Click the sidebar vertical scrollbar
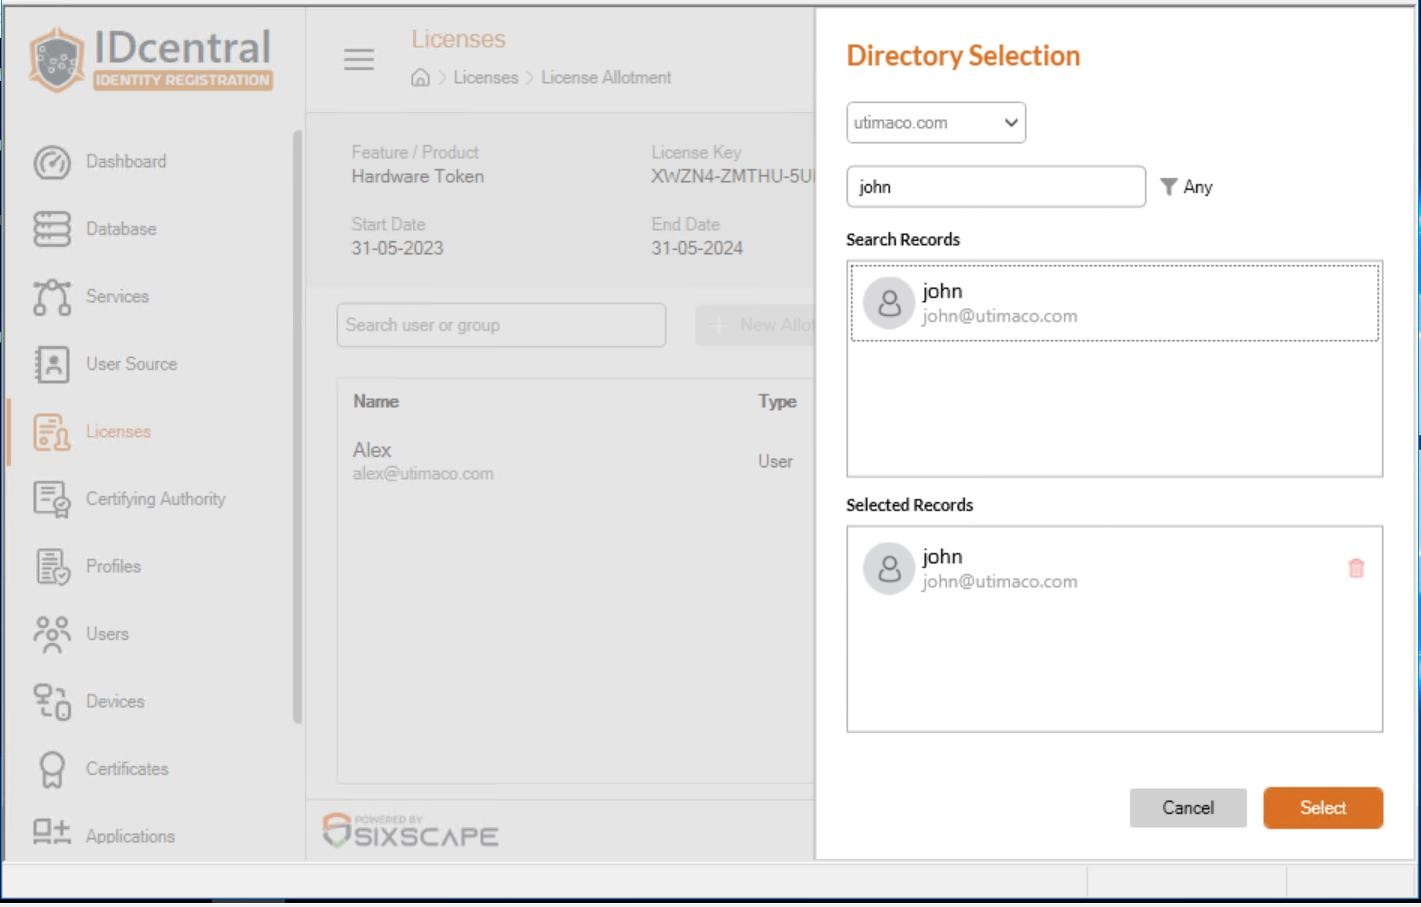Screen dimensions: 1421x907 297,427
